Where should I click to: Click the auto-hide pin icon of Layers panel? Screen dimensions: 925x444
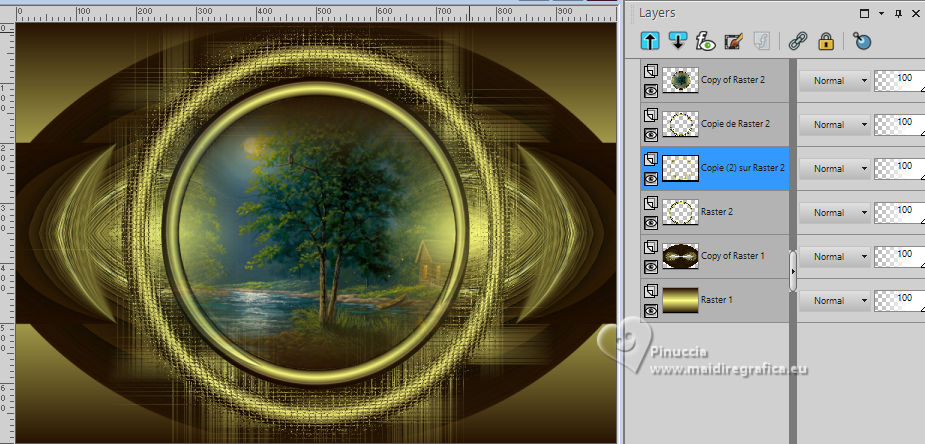898,13
